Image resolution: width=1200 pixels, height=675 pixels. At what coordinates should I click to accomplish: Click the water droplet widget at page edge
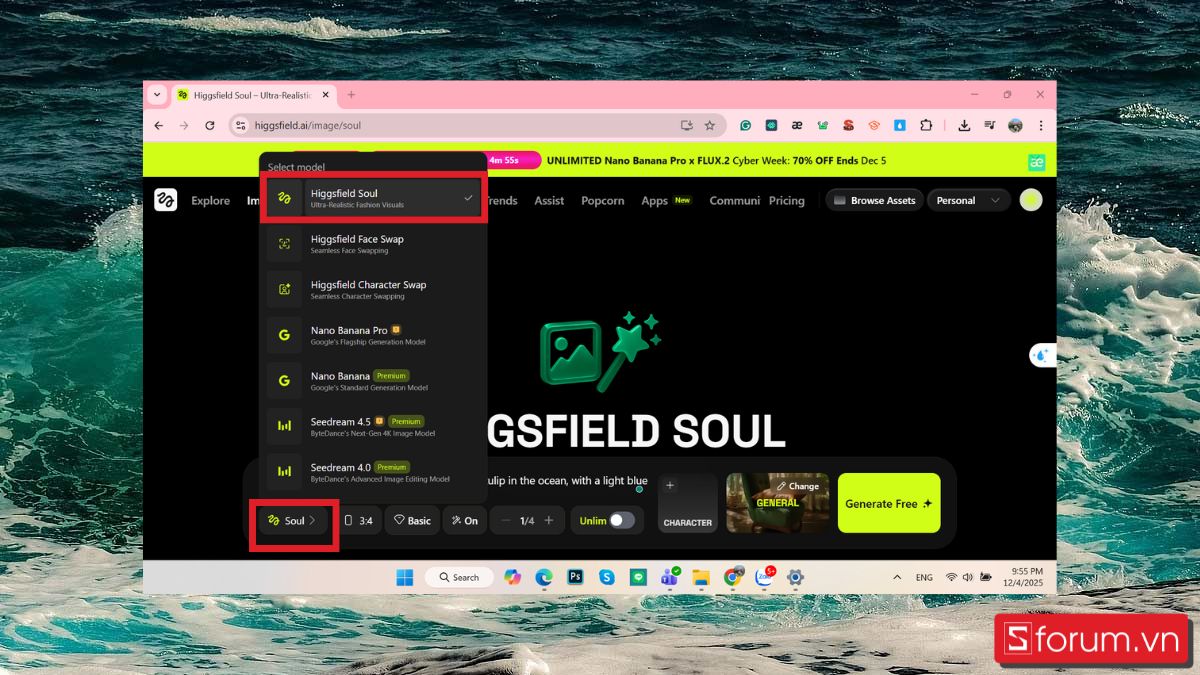point(1041,355)
